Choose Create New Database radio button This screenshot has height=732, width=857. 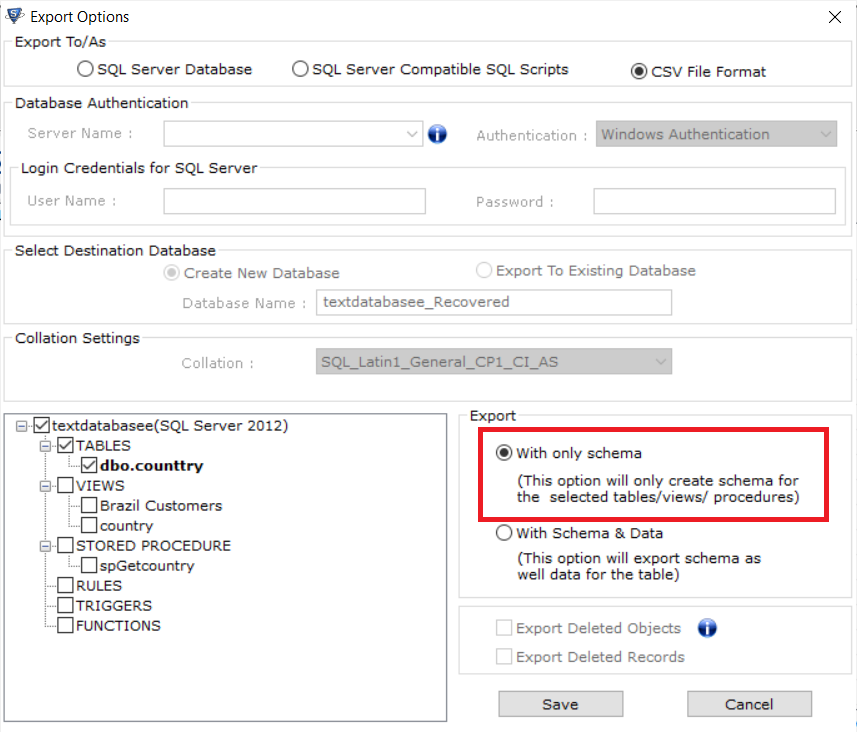172,273
